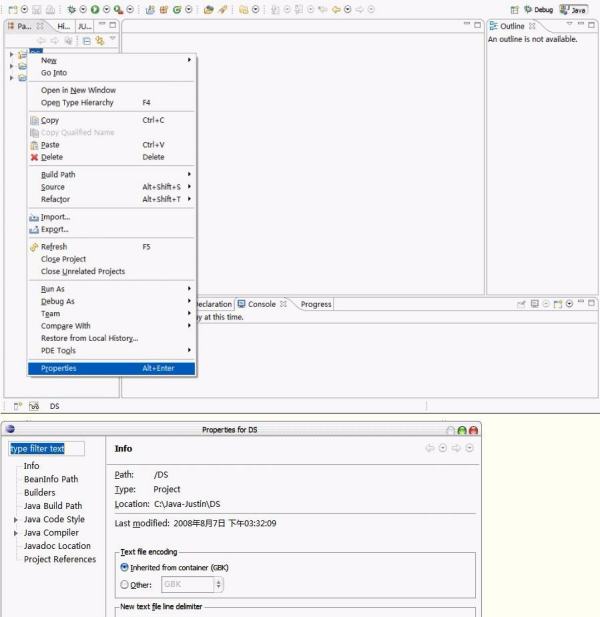
Task: Open the External Tools dropdown arrow
Action: click(x=130, y=9)
